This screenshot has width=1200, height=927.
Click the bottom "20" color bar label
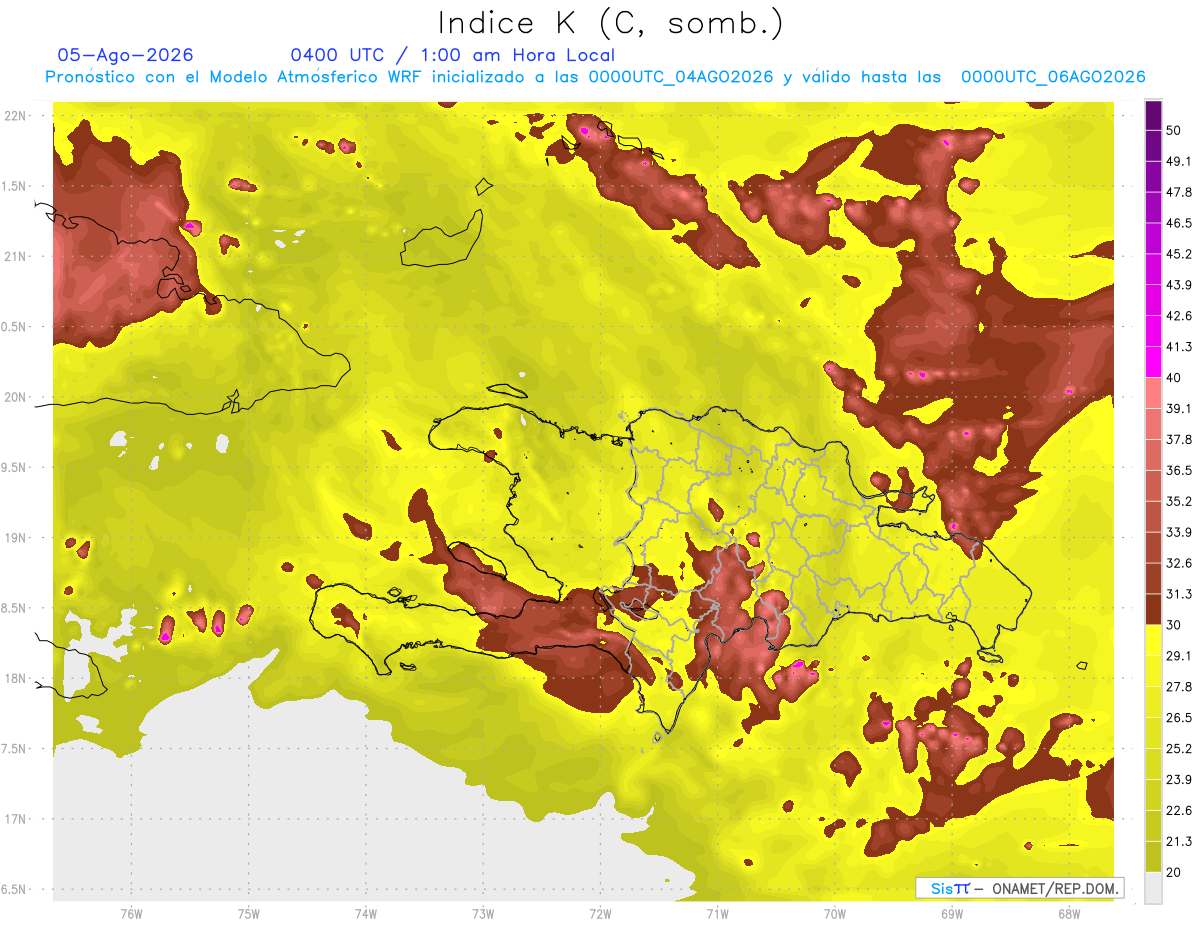point(1174,873)
